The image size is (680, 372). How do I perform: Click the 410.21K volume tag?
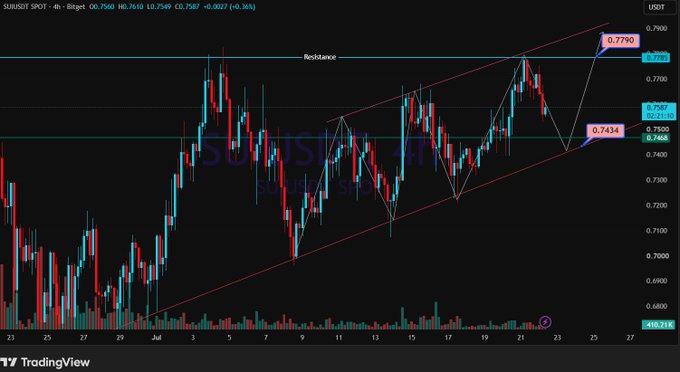point(658,324)
